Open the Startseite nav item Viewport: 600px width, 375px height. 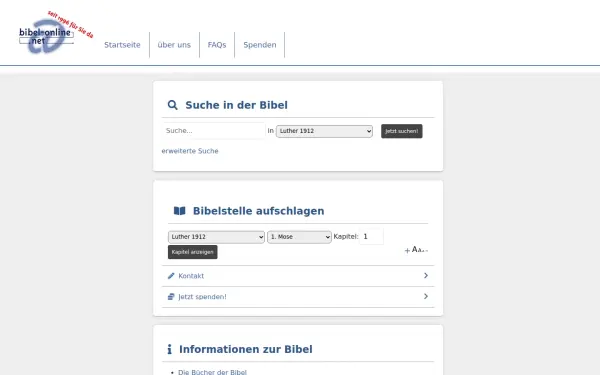point(122,45)
